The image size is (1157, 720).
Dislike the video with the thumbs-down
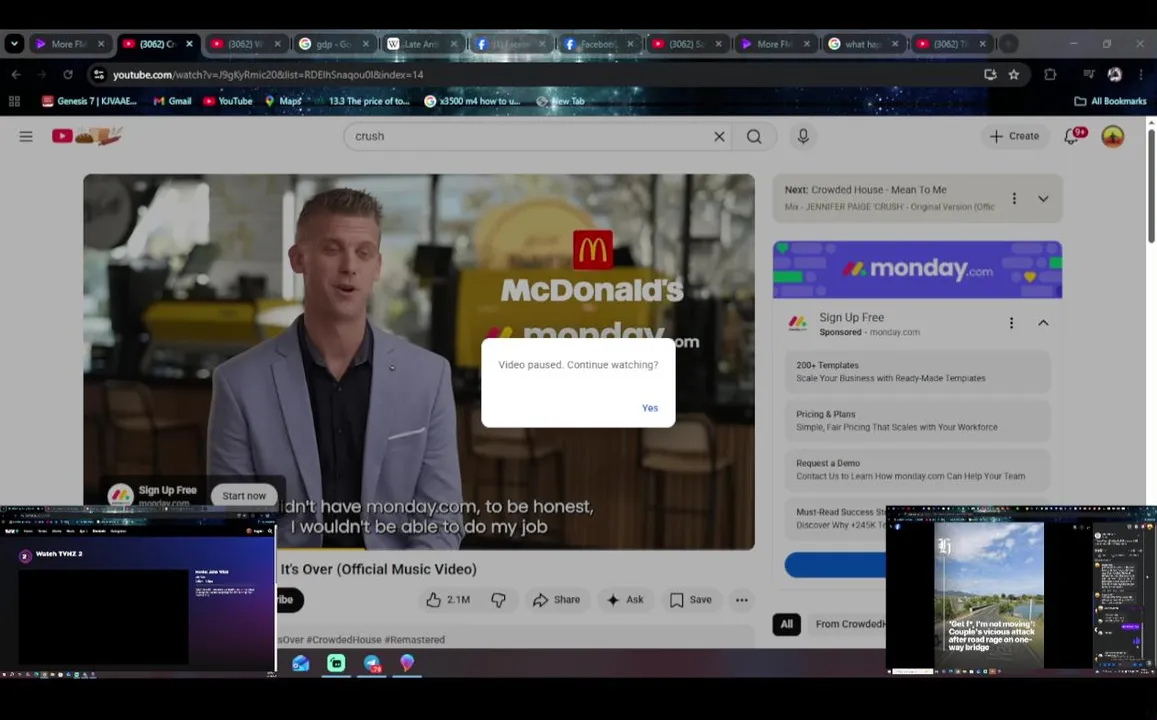[x=499, y=600]
